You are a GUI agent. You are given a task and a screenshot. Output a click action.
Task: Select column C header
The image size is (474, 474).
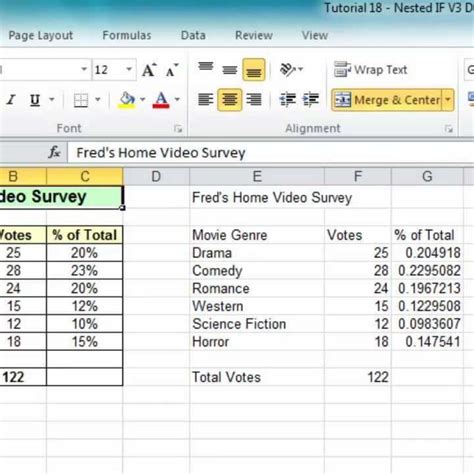85,176
